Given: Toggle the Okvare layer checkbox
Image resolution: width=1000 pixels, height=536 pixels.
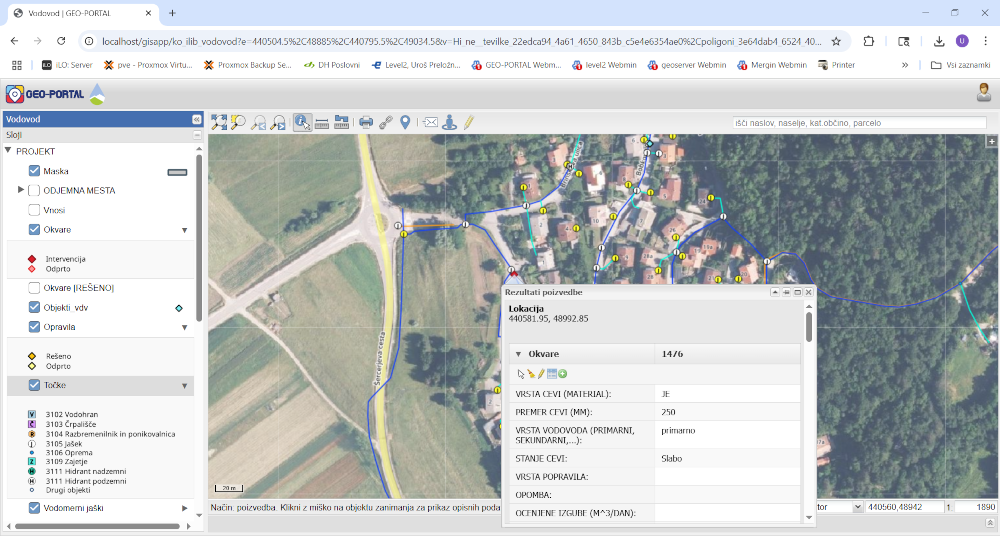Looking at the screenshot, I should click(34, 230).
